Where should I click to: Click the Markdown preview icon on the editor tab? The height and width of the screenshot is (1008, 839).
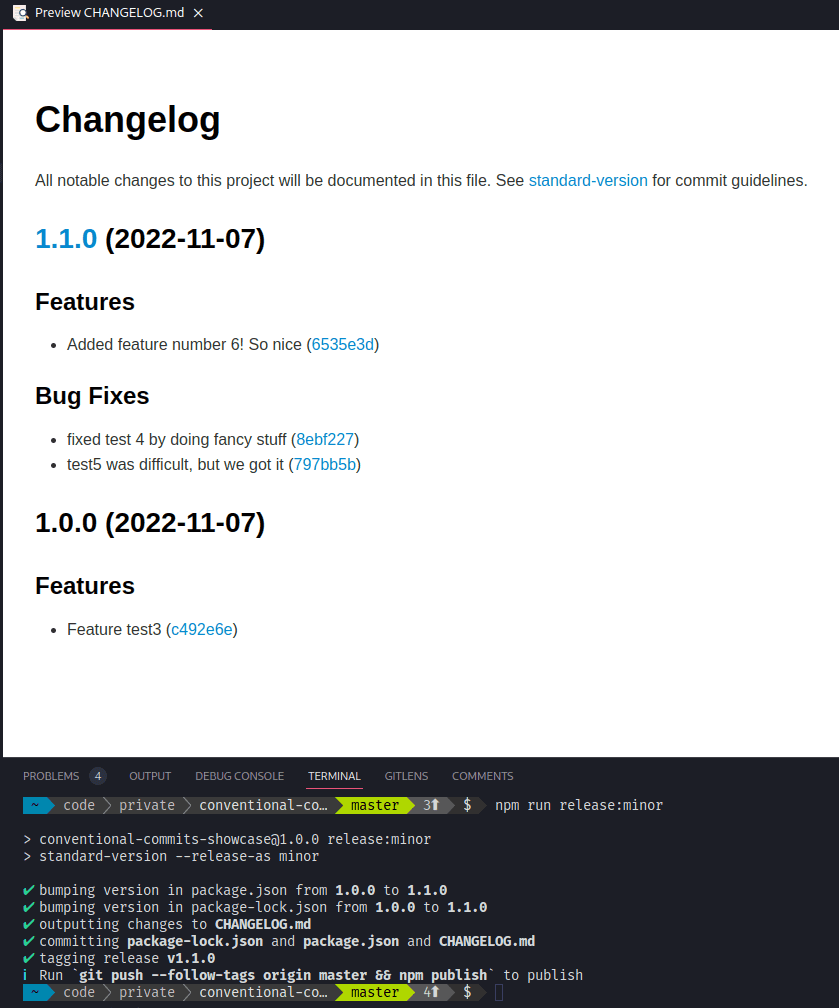tap(22, 14)
